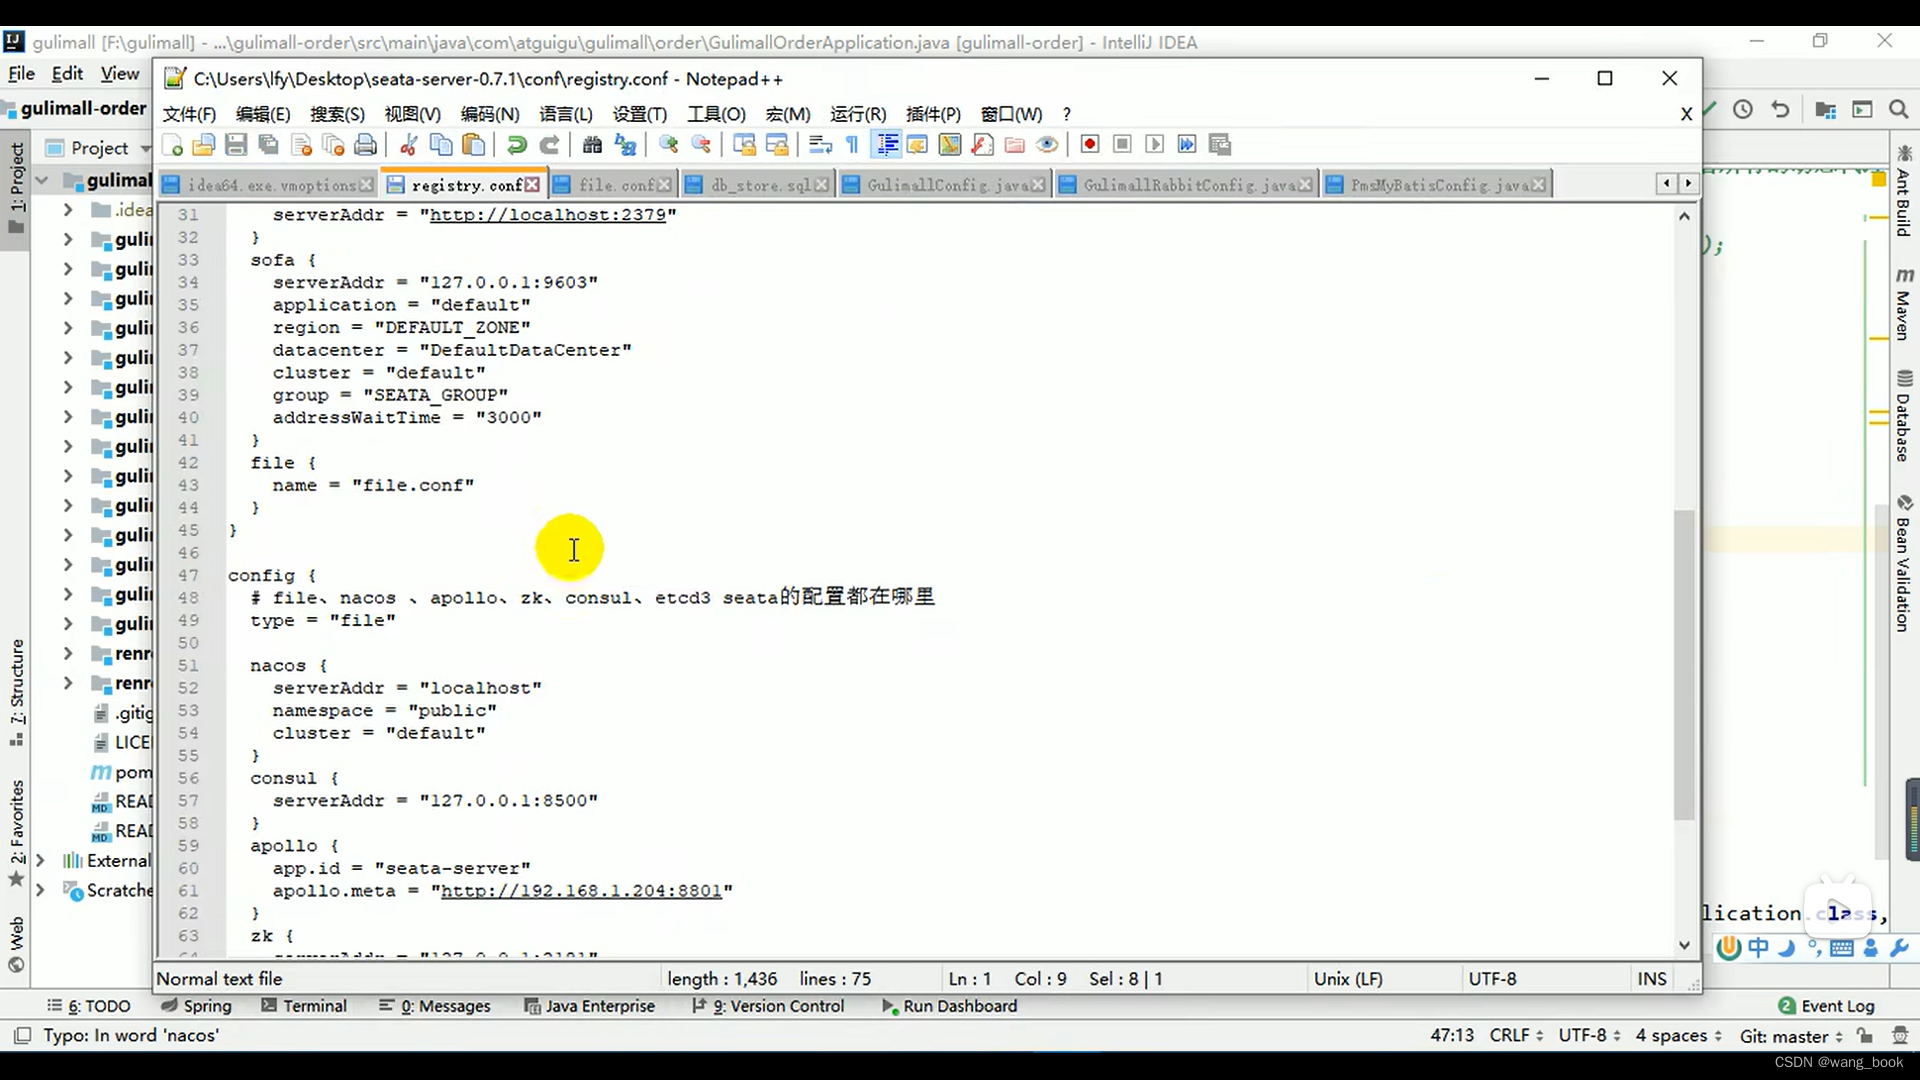Click Run a Macro Multiple Times icon
Image resolution: width=1920 pixels, height=1080 pixels.
[x=1187, y=145]
